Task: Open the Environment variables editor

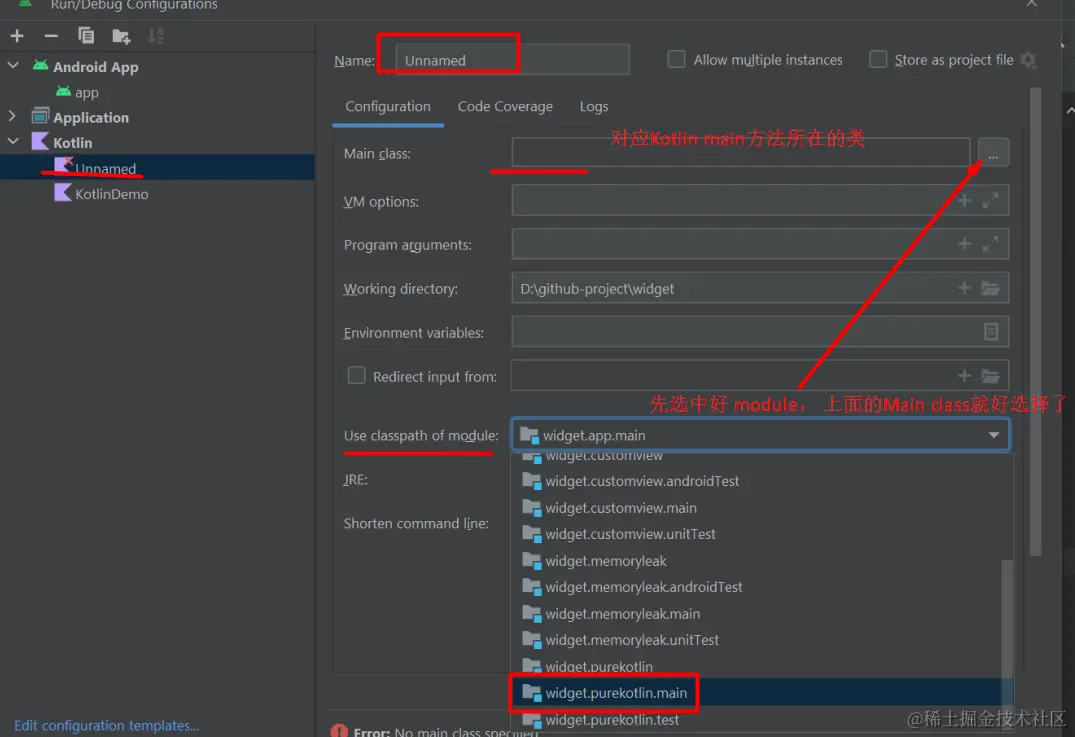Action: click(991, 331)
